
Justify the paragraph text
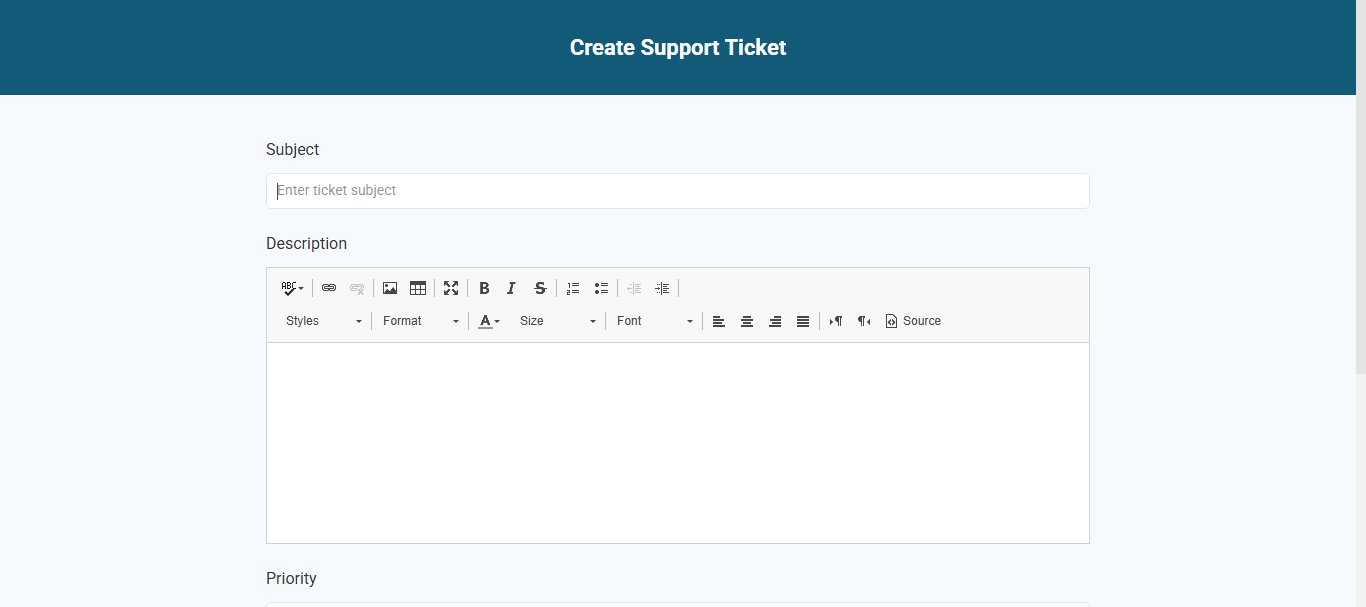(x=803, y=321)
